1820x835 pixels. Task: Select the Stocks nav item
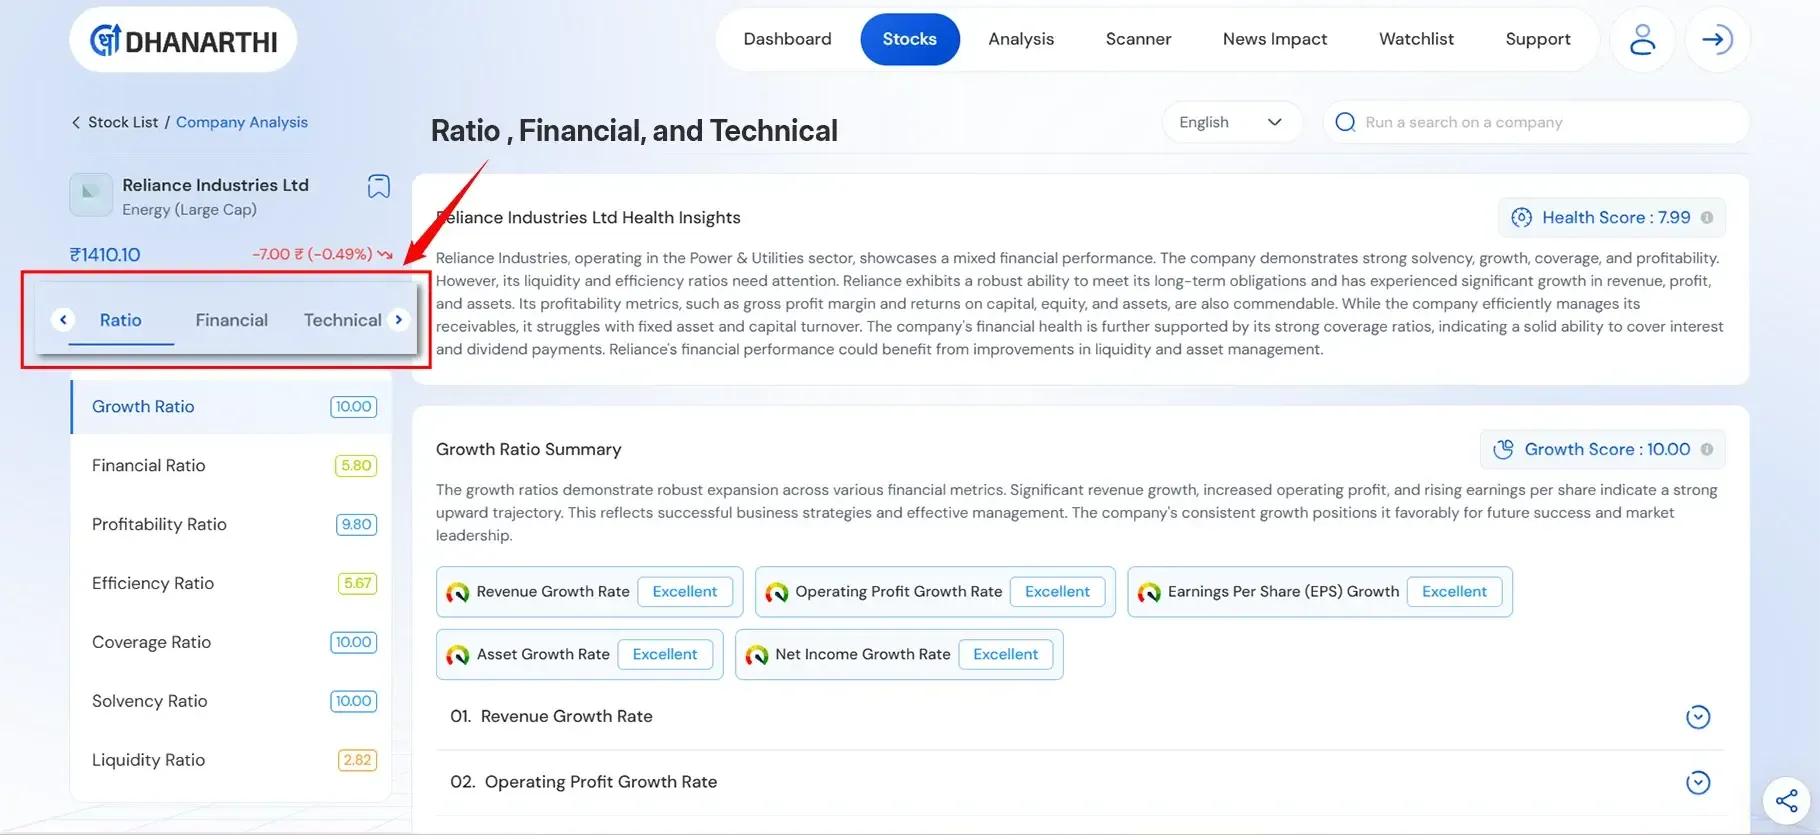(909, 39)
